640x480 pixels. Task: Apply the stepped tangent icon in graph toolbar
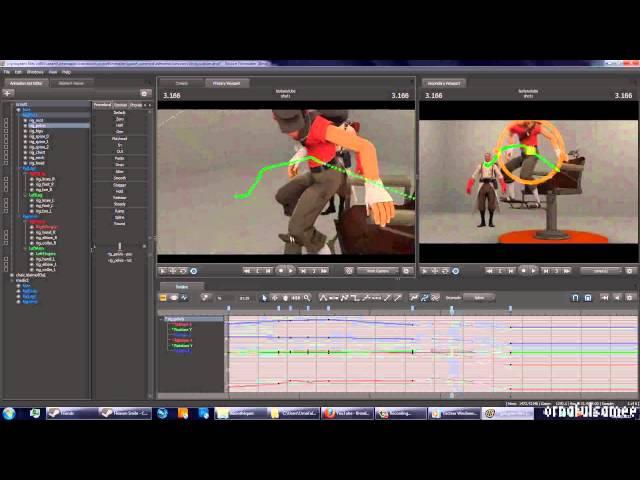point(355,298)
